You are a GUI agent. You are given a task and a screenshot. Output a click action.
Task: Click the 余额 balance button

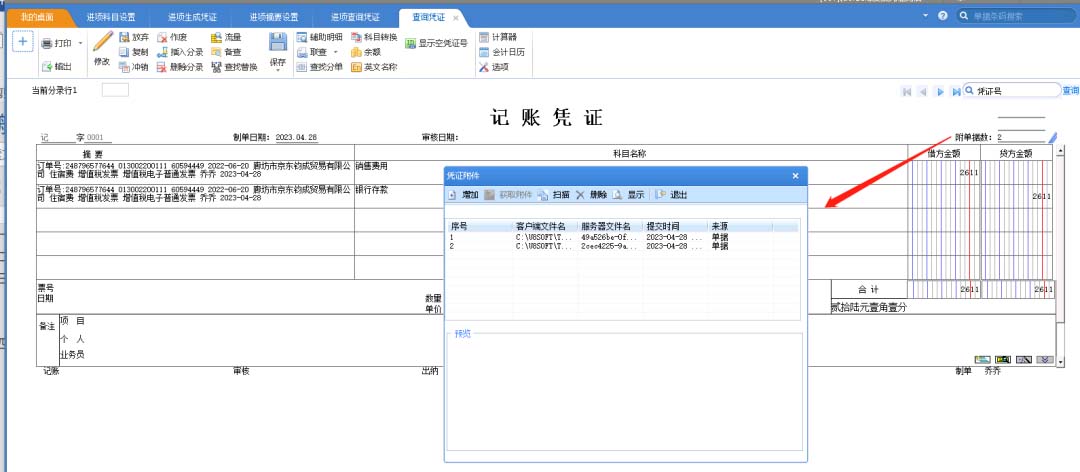[366, 52]
